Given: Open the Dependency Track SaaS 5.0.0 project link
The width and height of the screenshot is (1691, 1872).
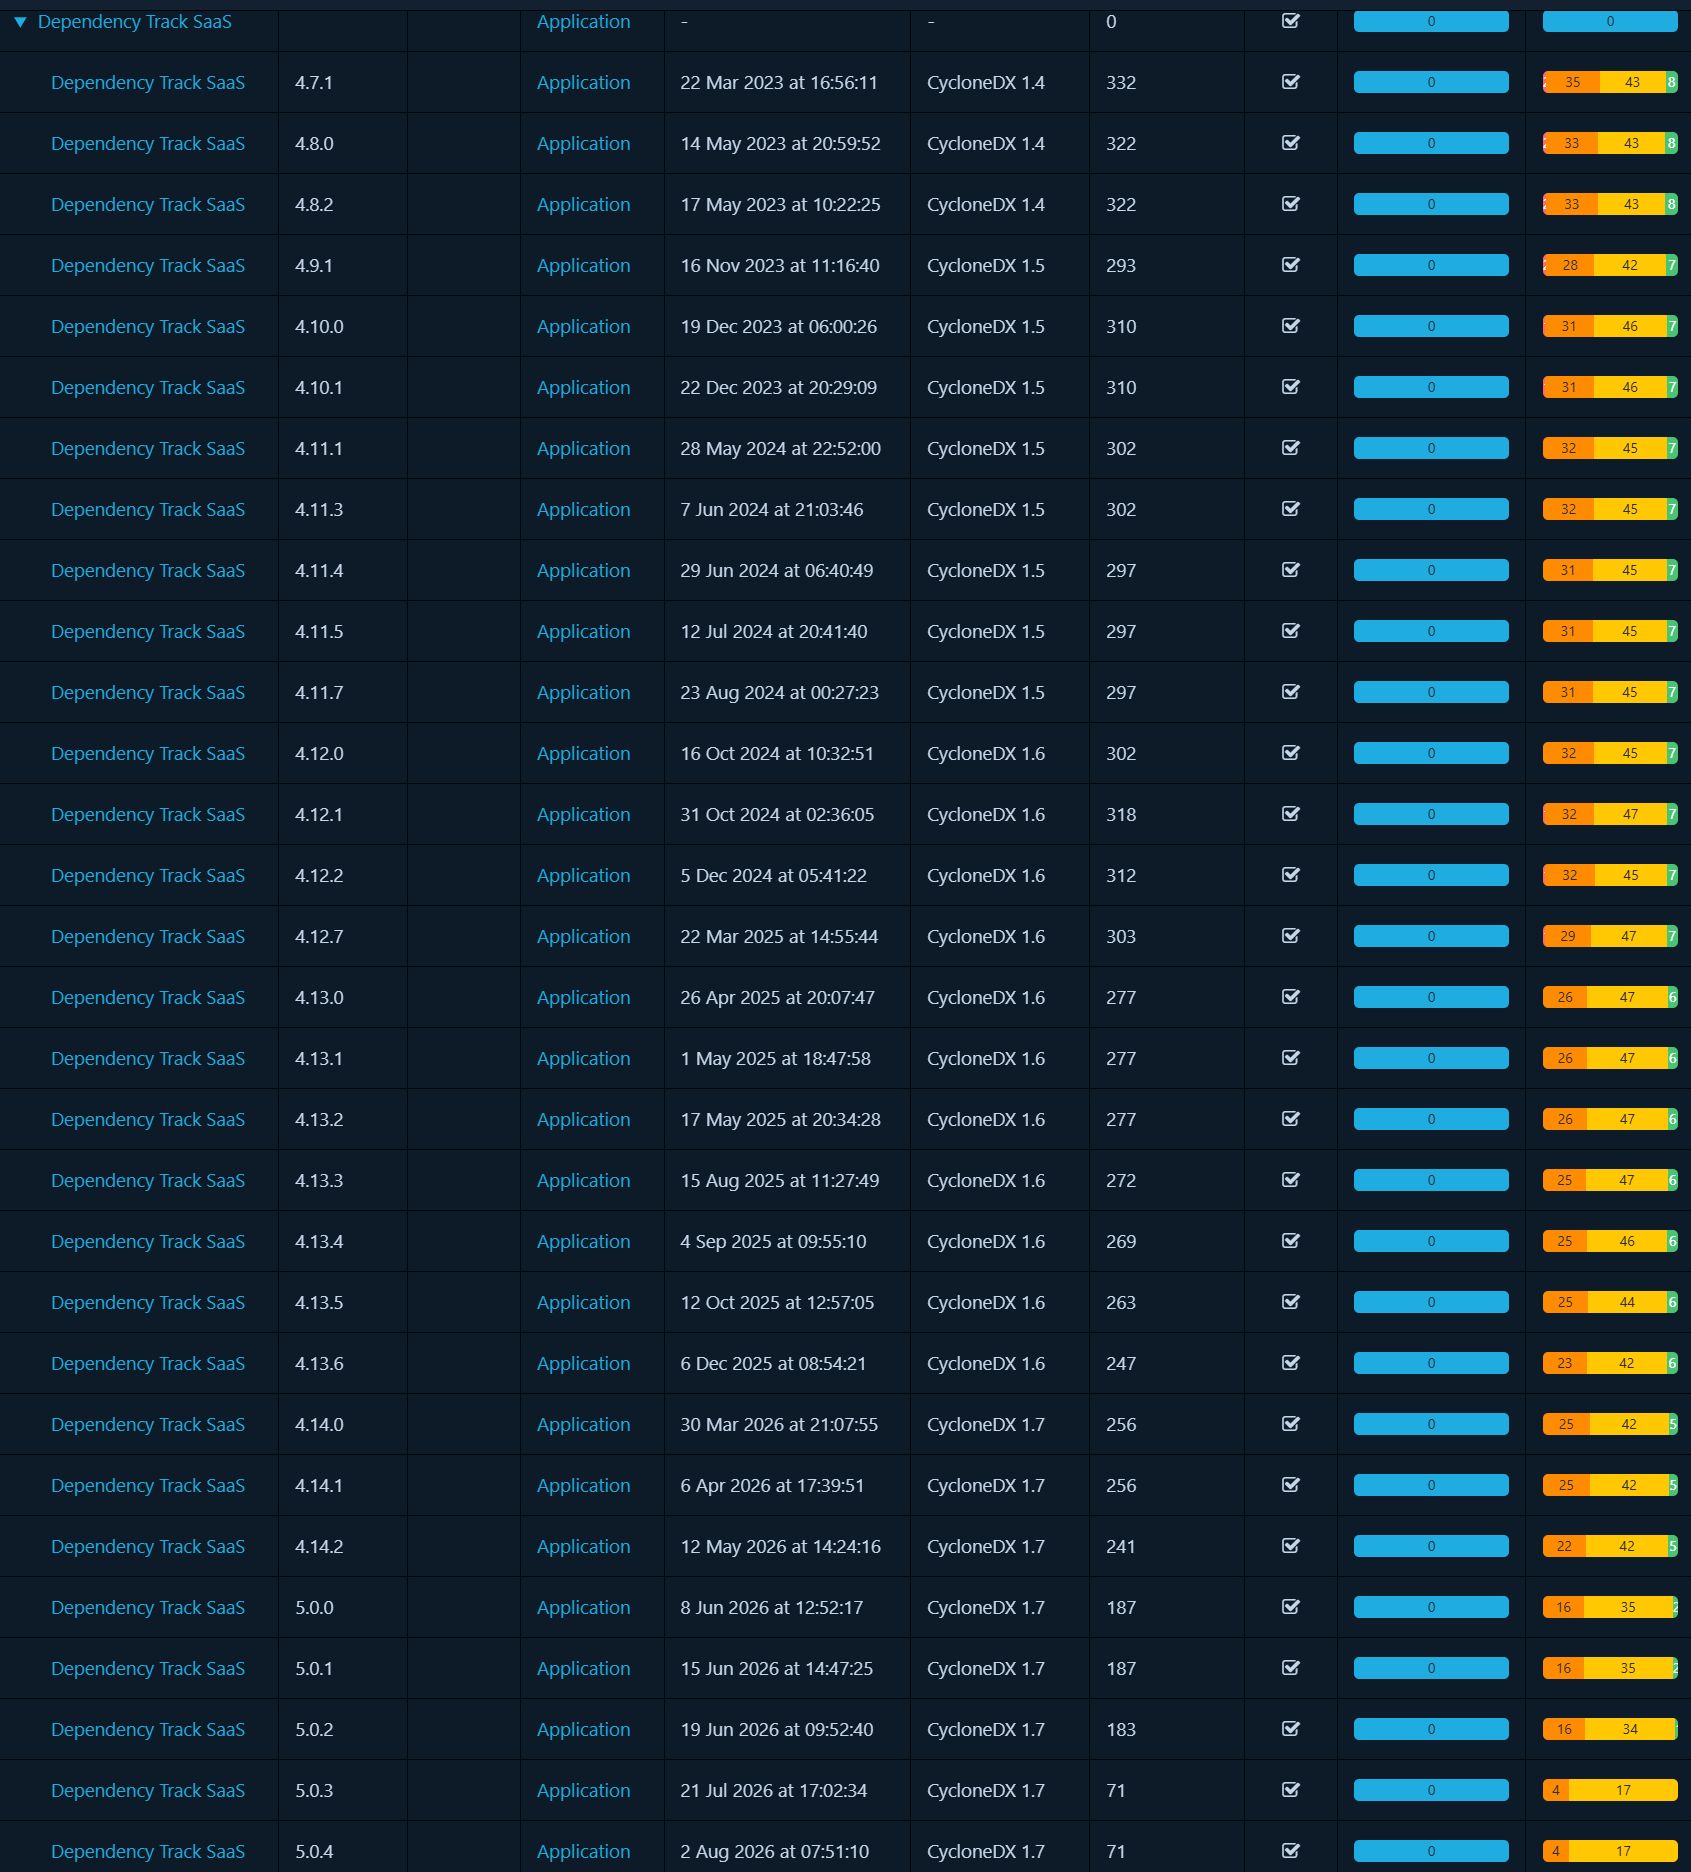Looking at the screenshot, I should click(x=148, y=1607).
